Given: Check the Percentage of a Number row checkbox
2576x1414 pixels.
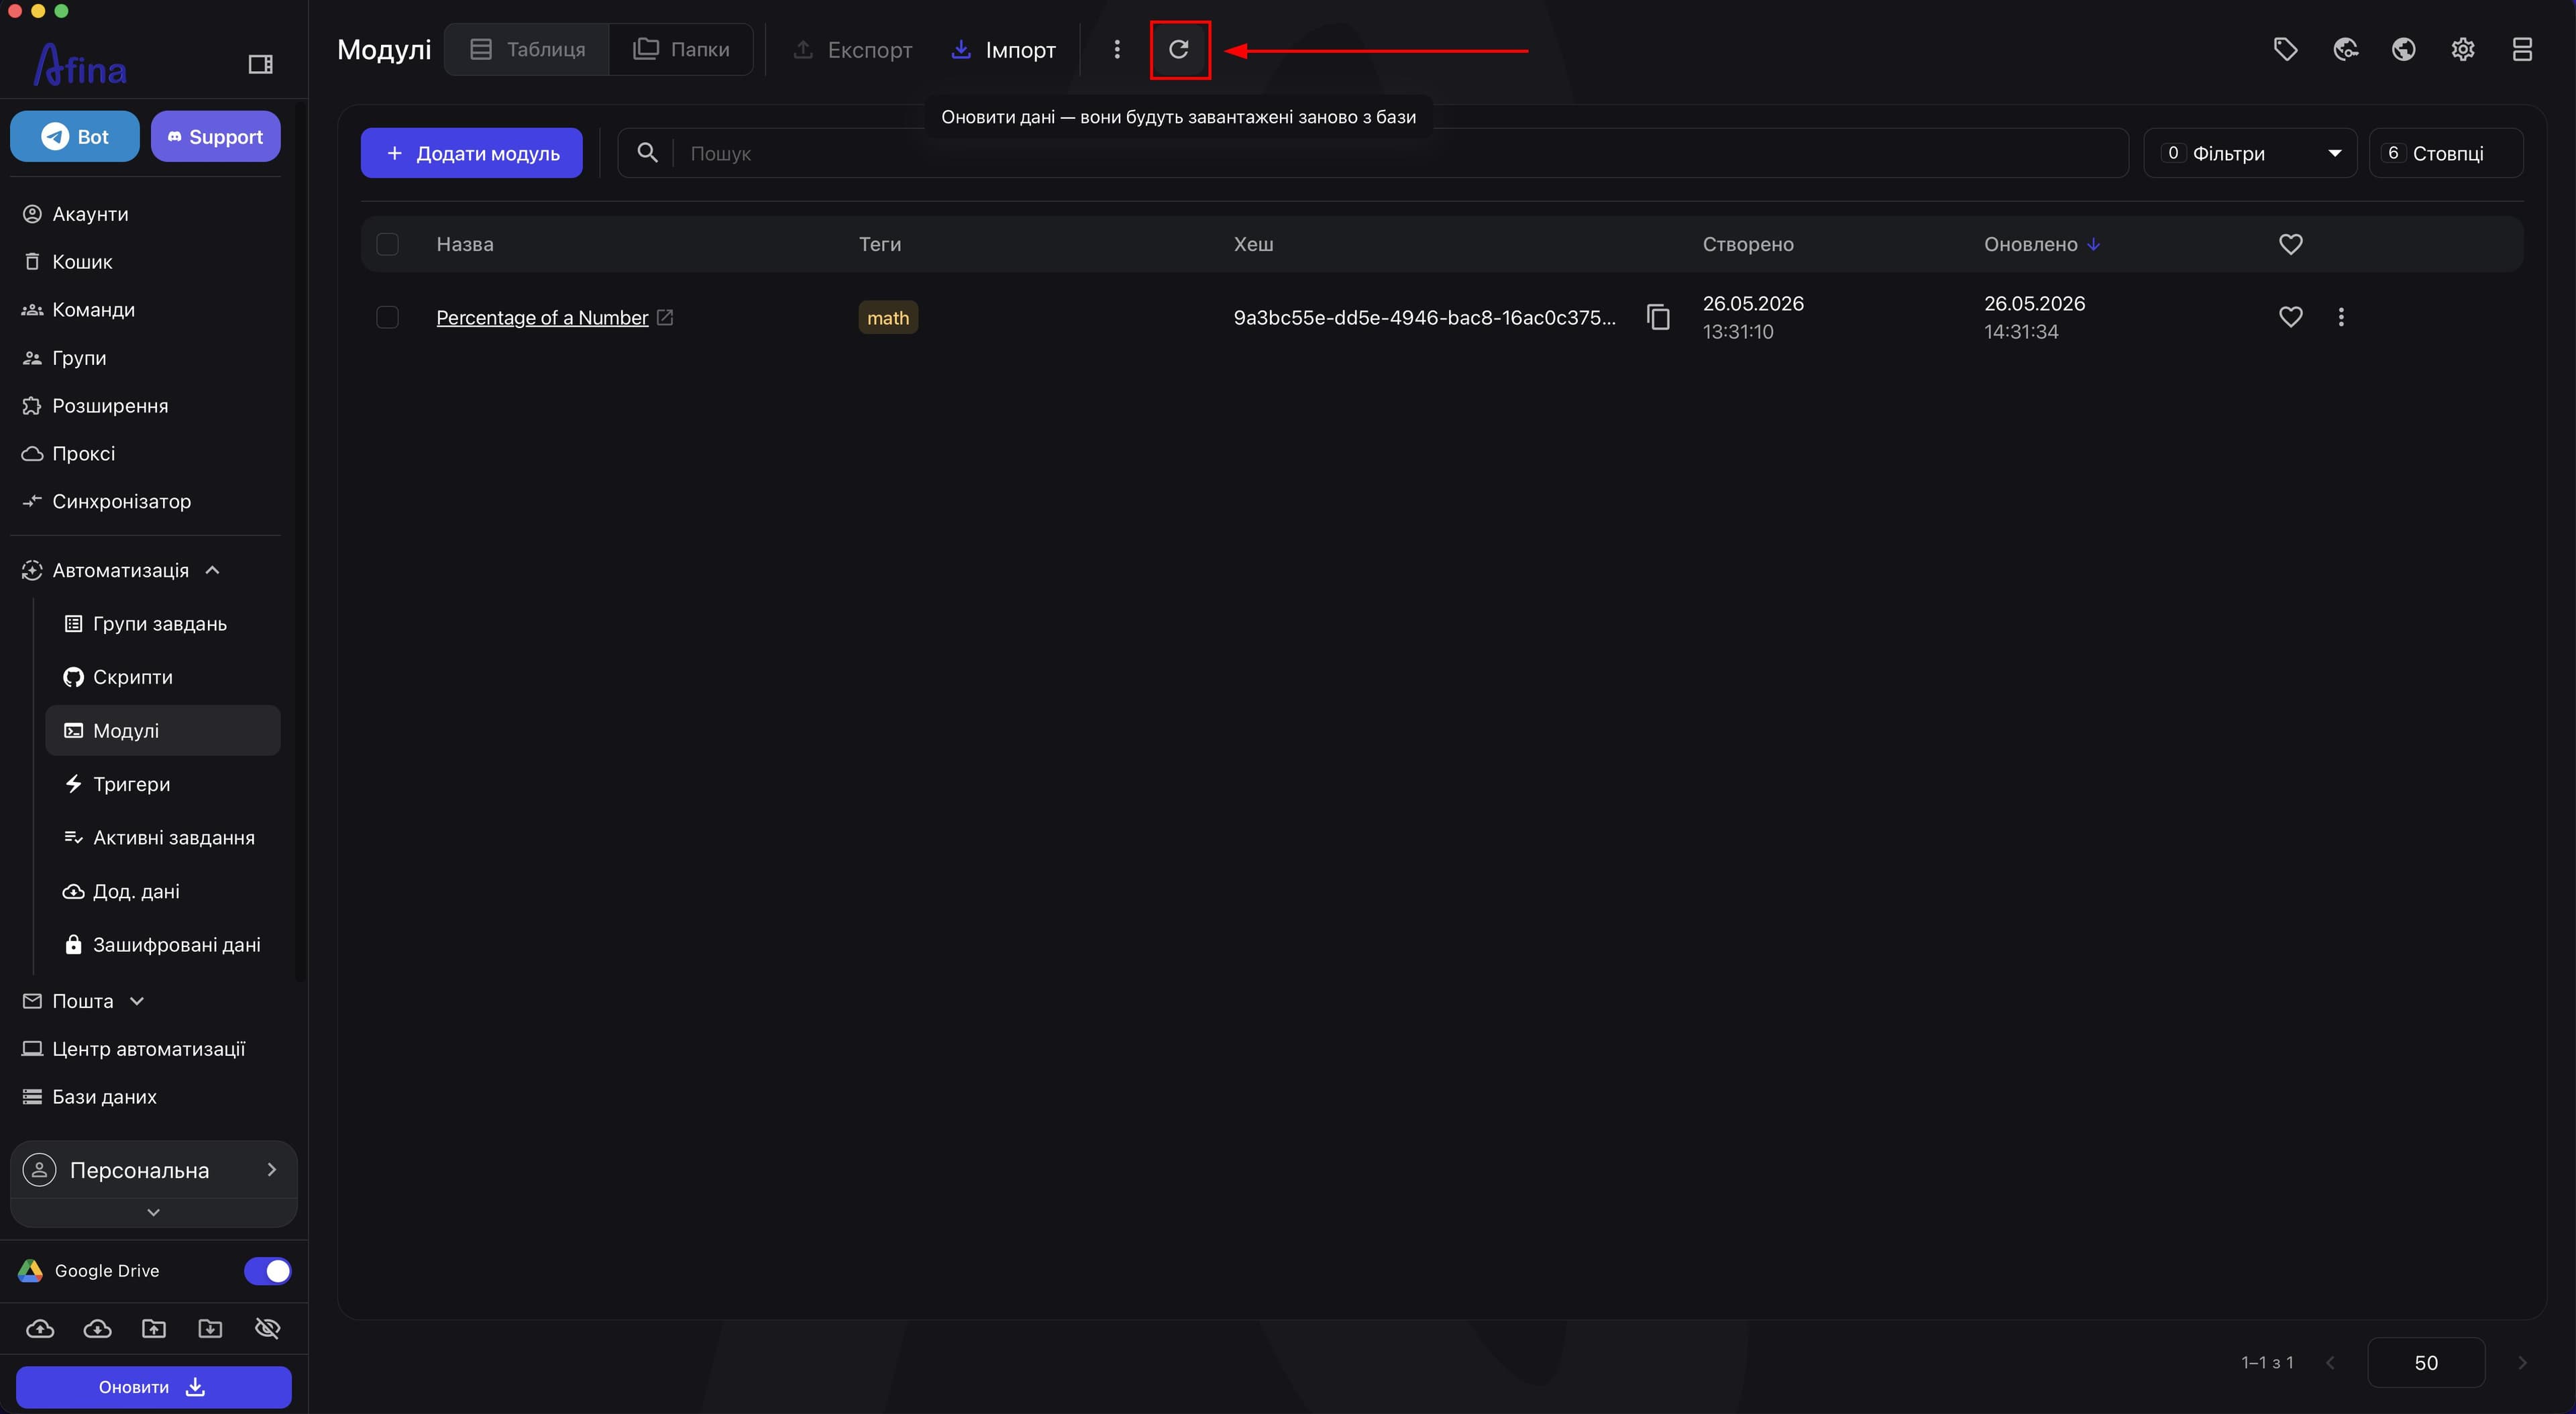Looking at the screenshot, I should click(387, 317).
